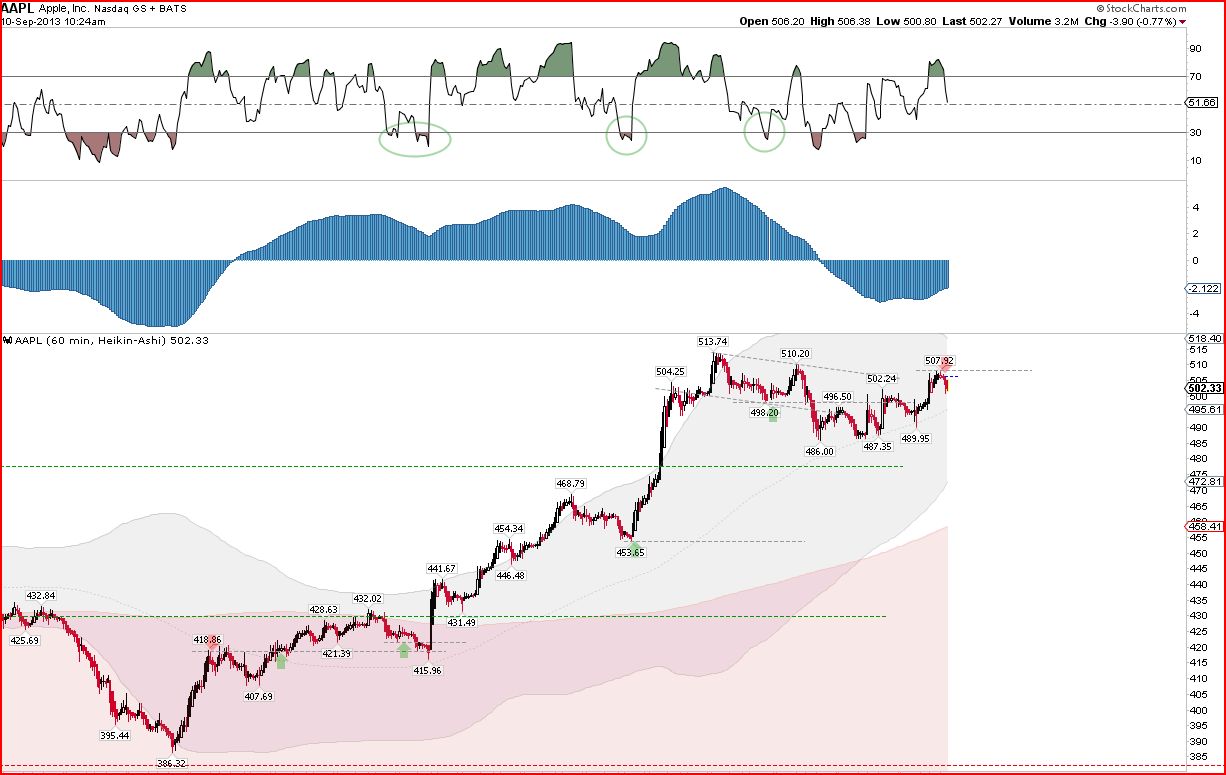Click the green up-arrow signal above 415.96

coord(403,650)
